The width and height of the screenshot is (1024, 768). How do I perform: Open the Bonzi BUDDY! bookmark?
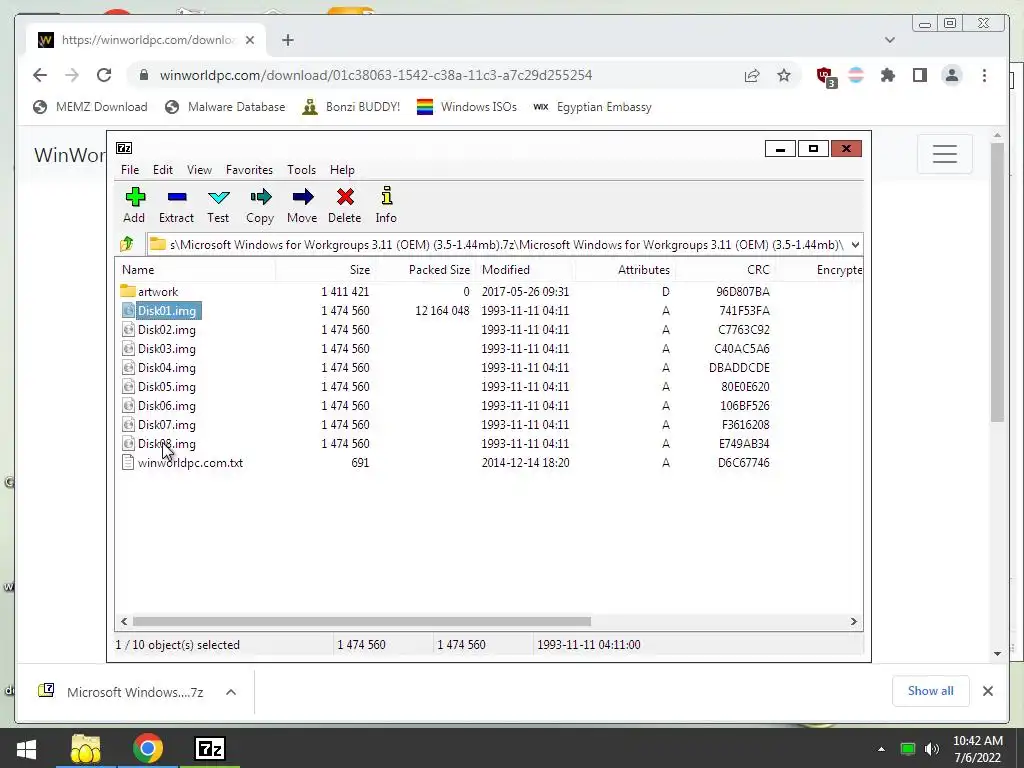coord(351,107)
